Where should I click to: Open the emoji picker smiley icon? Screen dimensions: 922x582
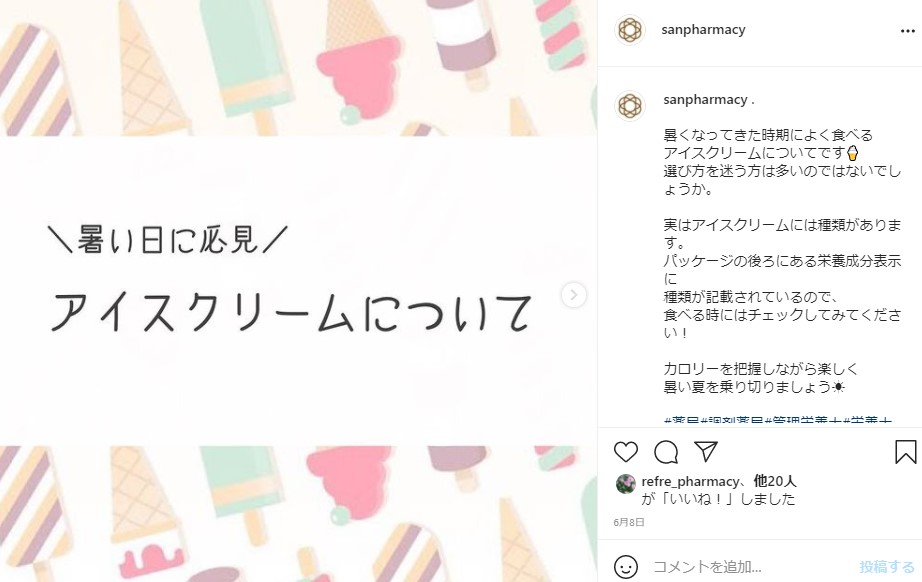626,567
